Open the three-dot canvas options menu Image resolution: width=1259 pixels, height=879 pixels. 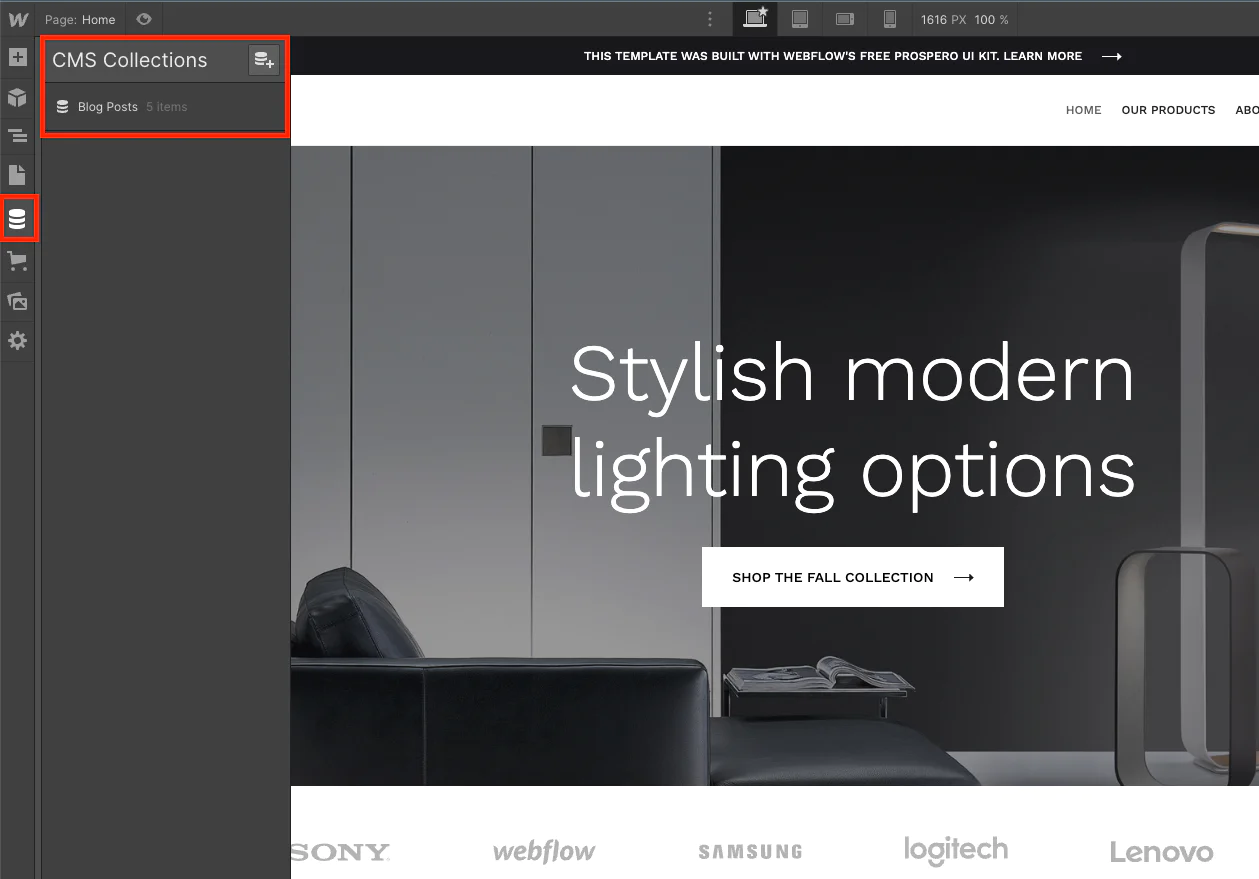click(x=710, y=19)
